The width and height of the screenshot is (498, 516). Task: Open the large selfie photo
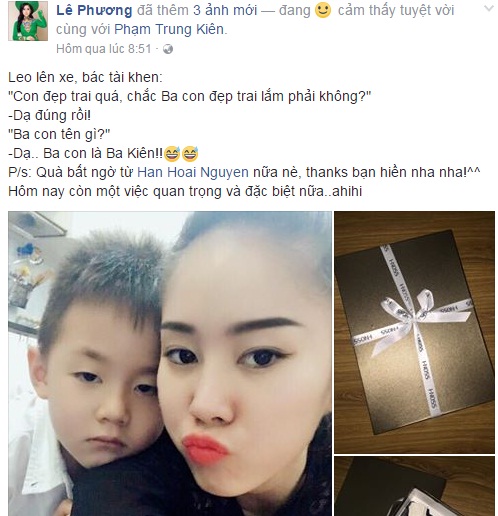170,363
